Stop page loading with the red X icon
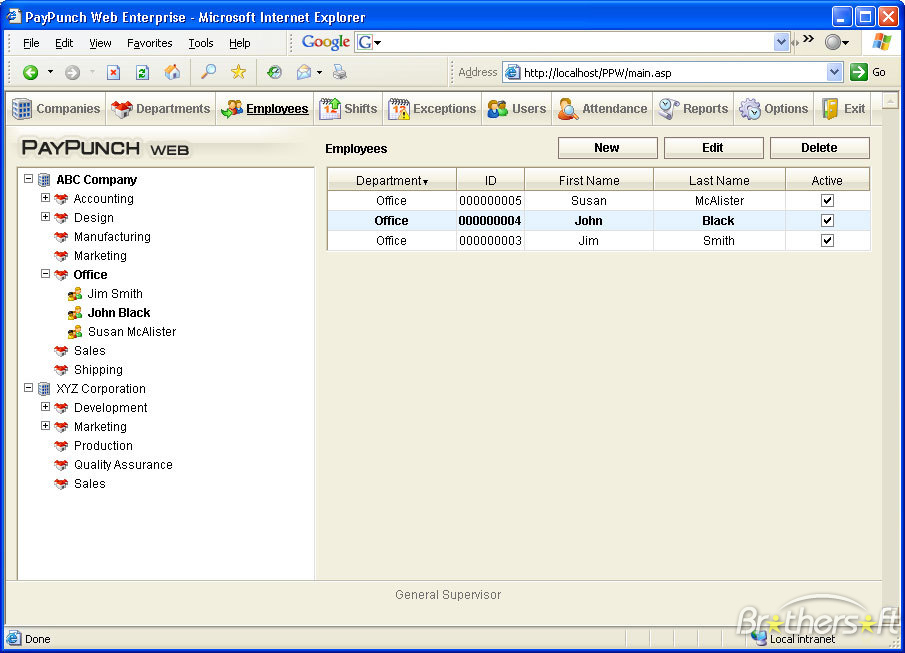The image size is (905, 653). 114,72
